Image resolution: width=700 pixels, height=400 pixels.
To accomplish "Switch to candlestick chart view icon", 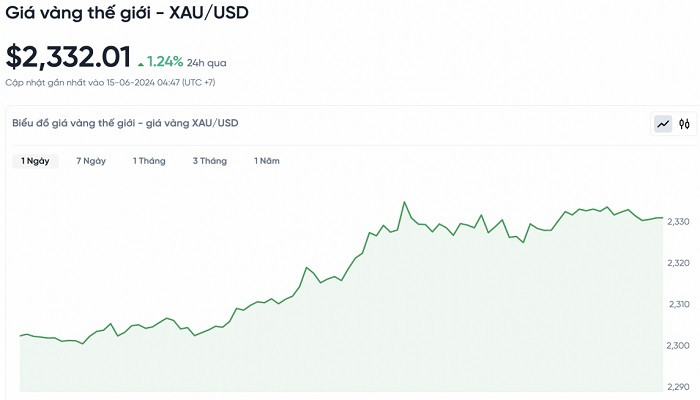I will (685, 124).
